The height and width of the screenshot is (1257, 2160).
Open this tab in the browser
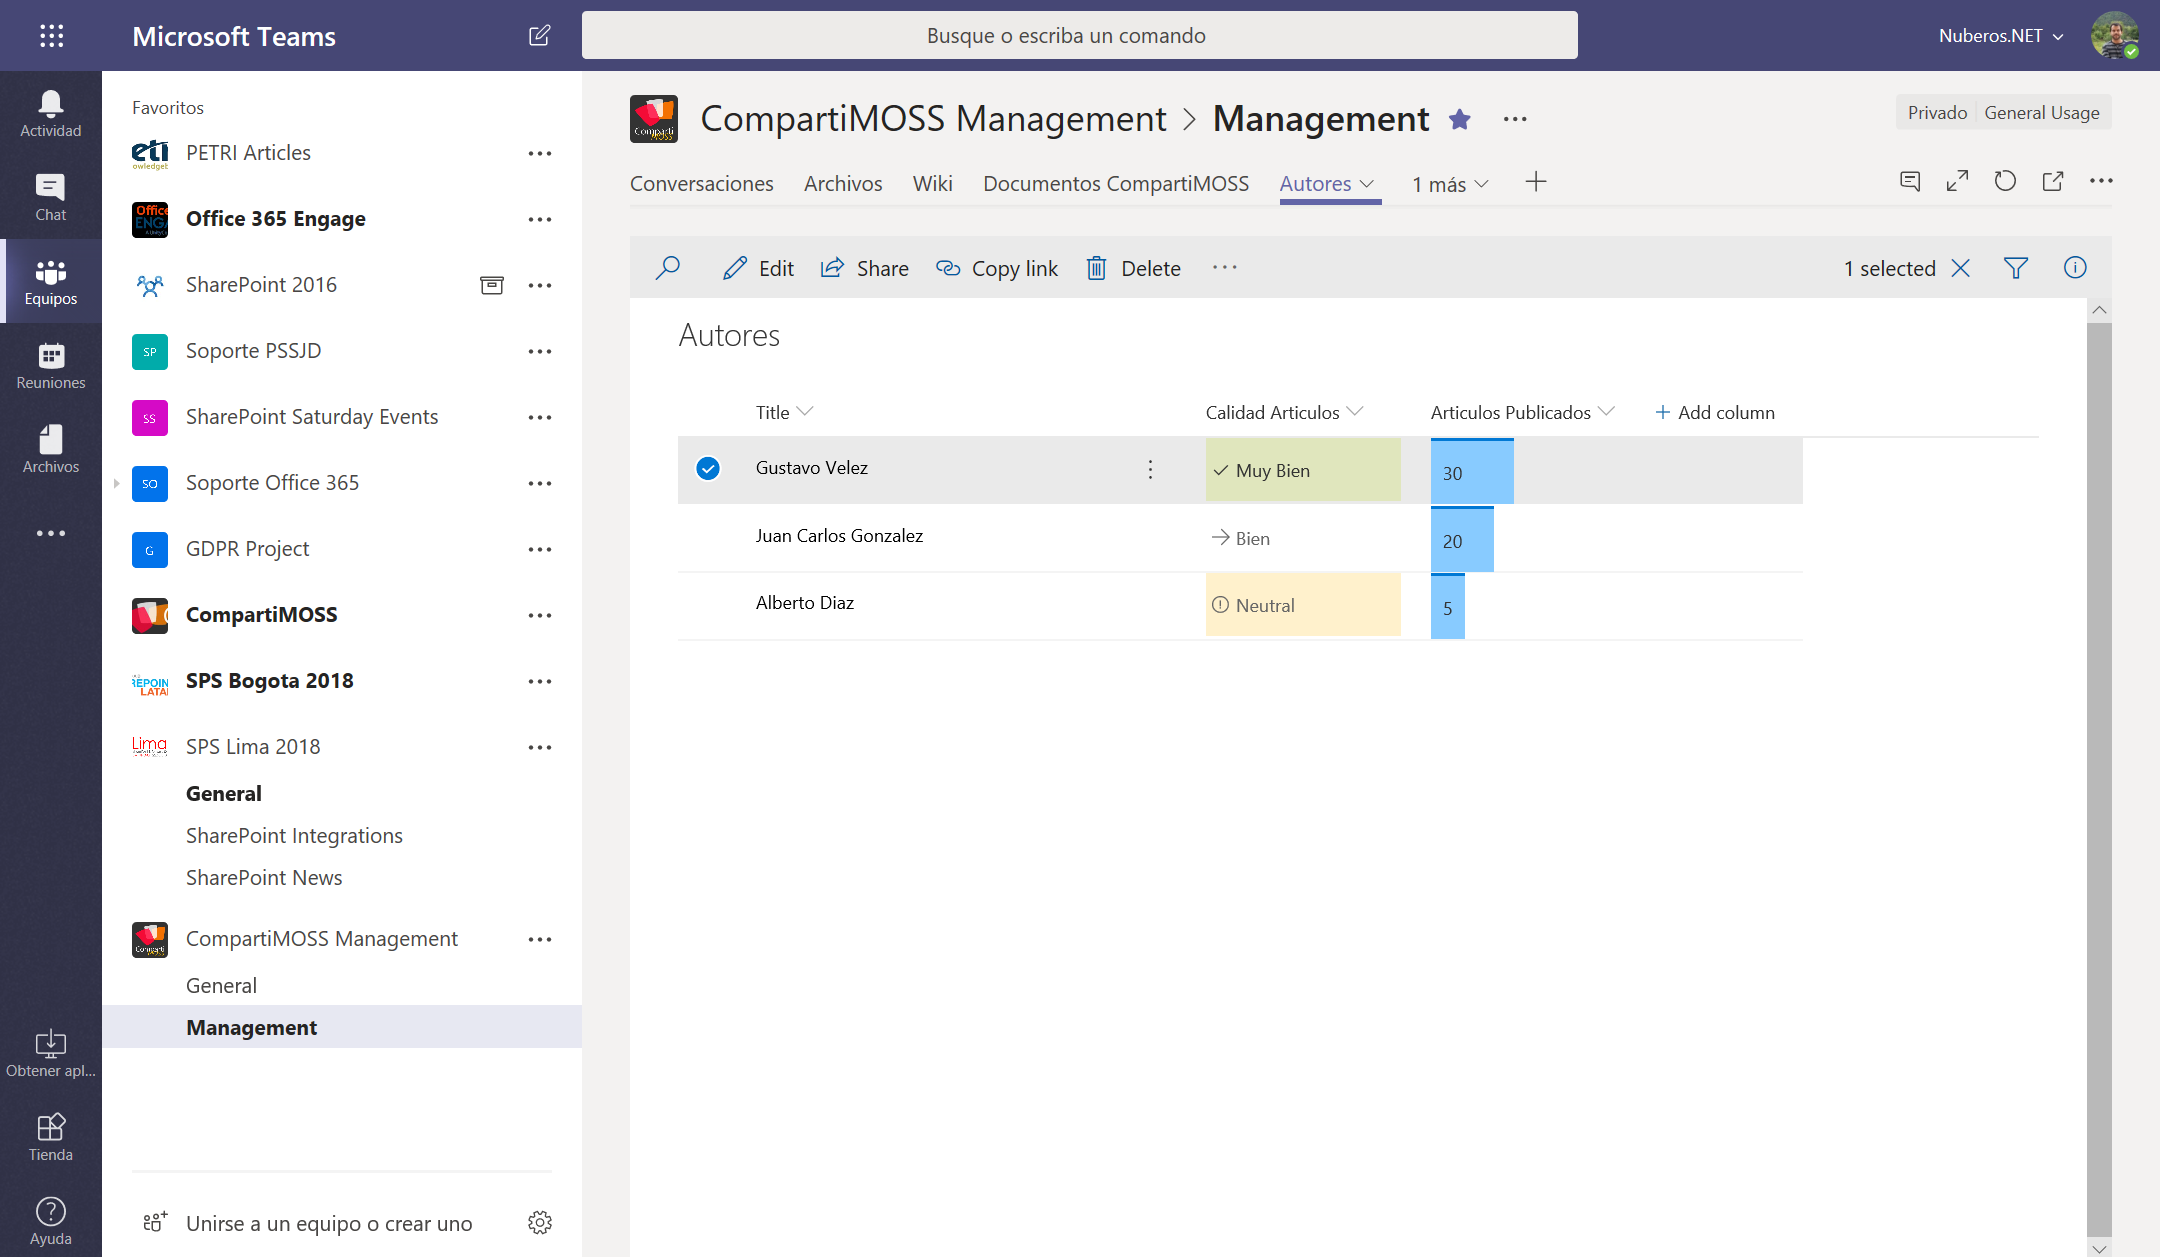(2053, 181)
